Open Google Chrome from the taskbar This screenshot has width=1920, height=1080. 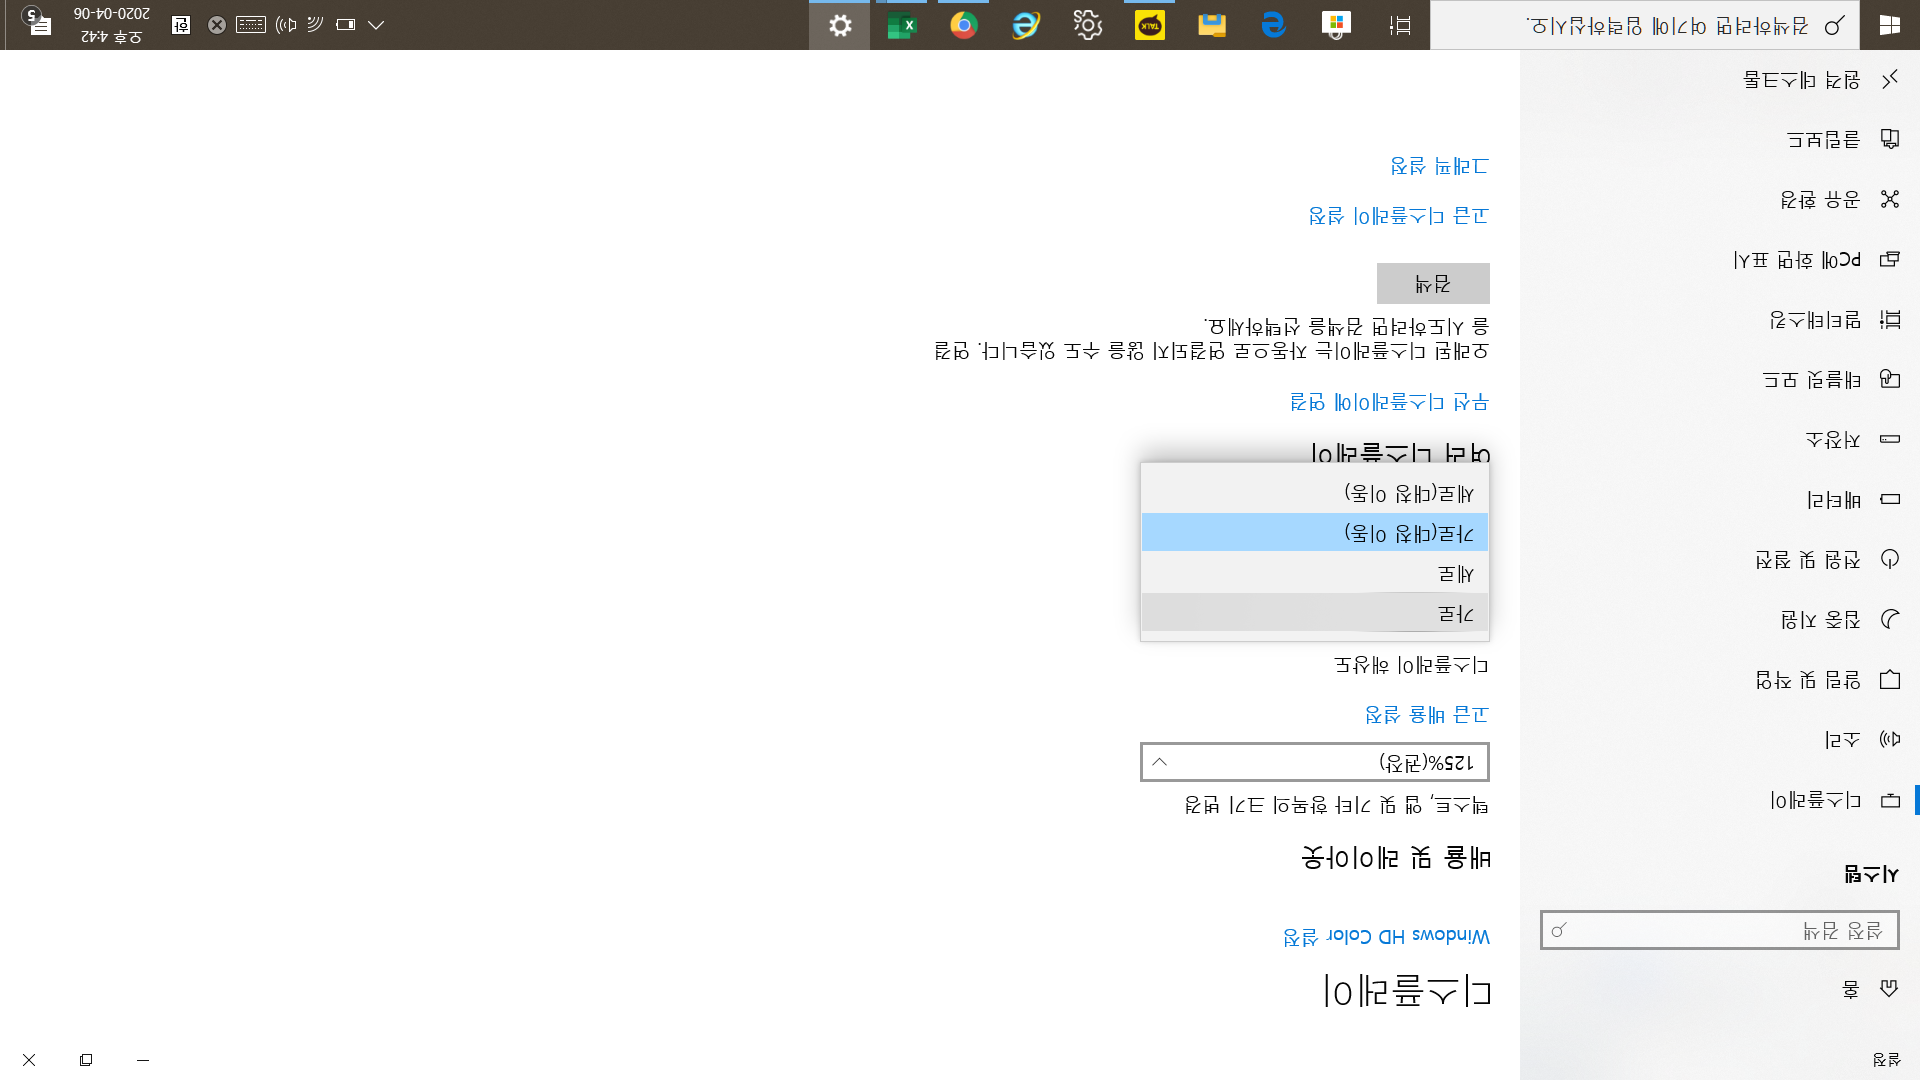963,25
